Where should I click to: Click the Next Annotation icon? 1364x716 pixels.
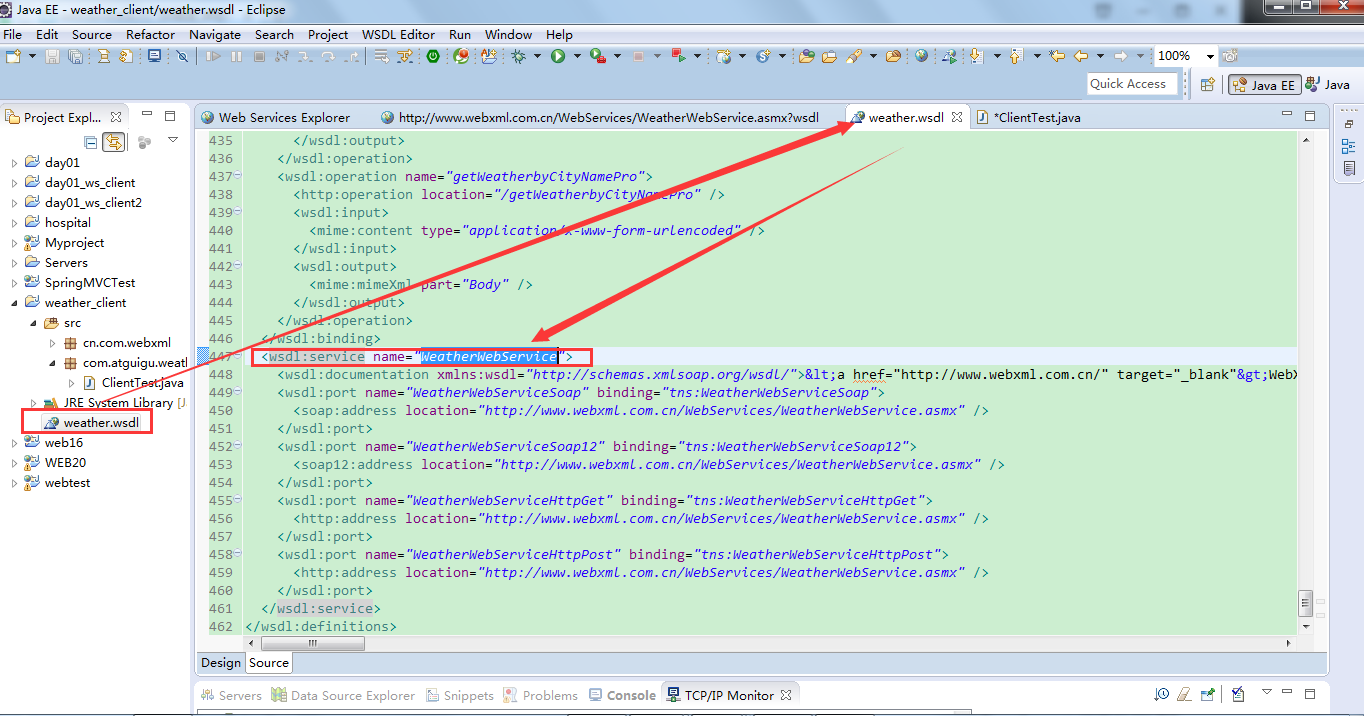pyautogui.click(x=976, y=57)
